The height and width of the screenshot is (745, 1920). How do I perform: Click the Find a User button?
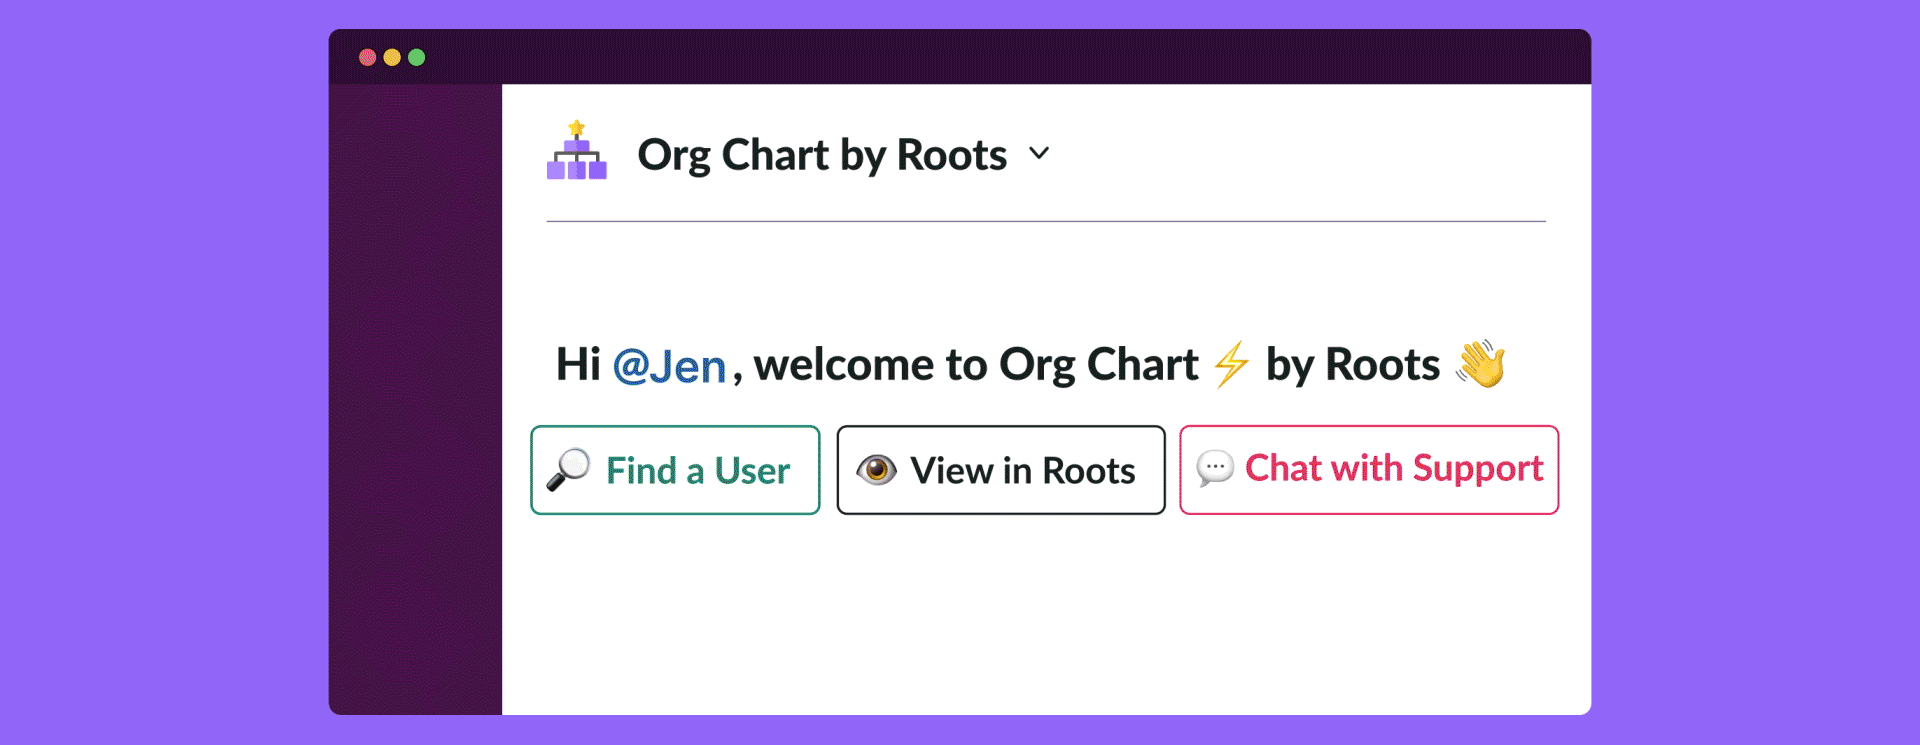[x=675, y=470]
